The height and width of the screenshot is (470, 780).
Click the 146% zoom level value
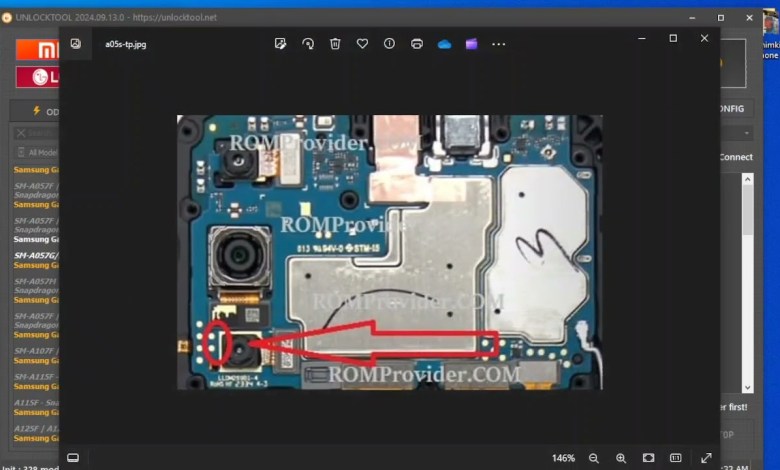pyautogui.click(x=563, y=458)
